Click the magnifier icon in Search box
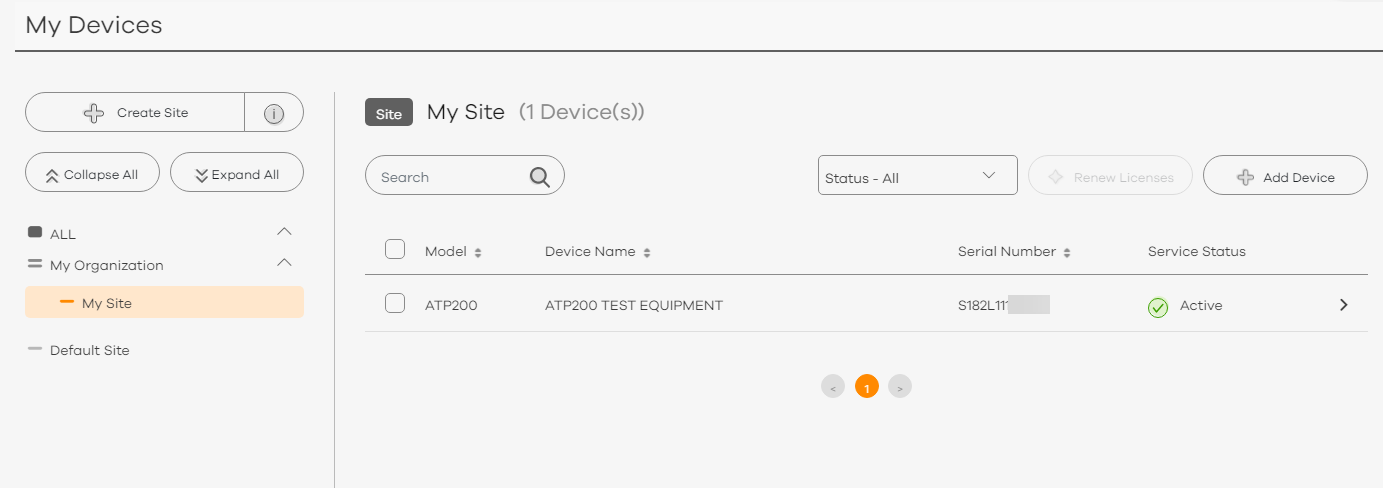Viewport: 1383px width, 488px height. (539, 177)
